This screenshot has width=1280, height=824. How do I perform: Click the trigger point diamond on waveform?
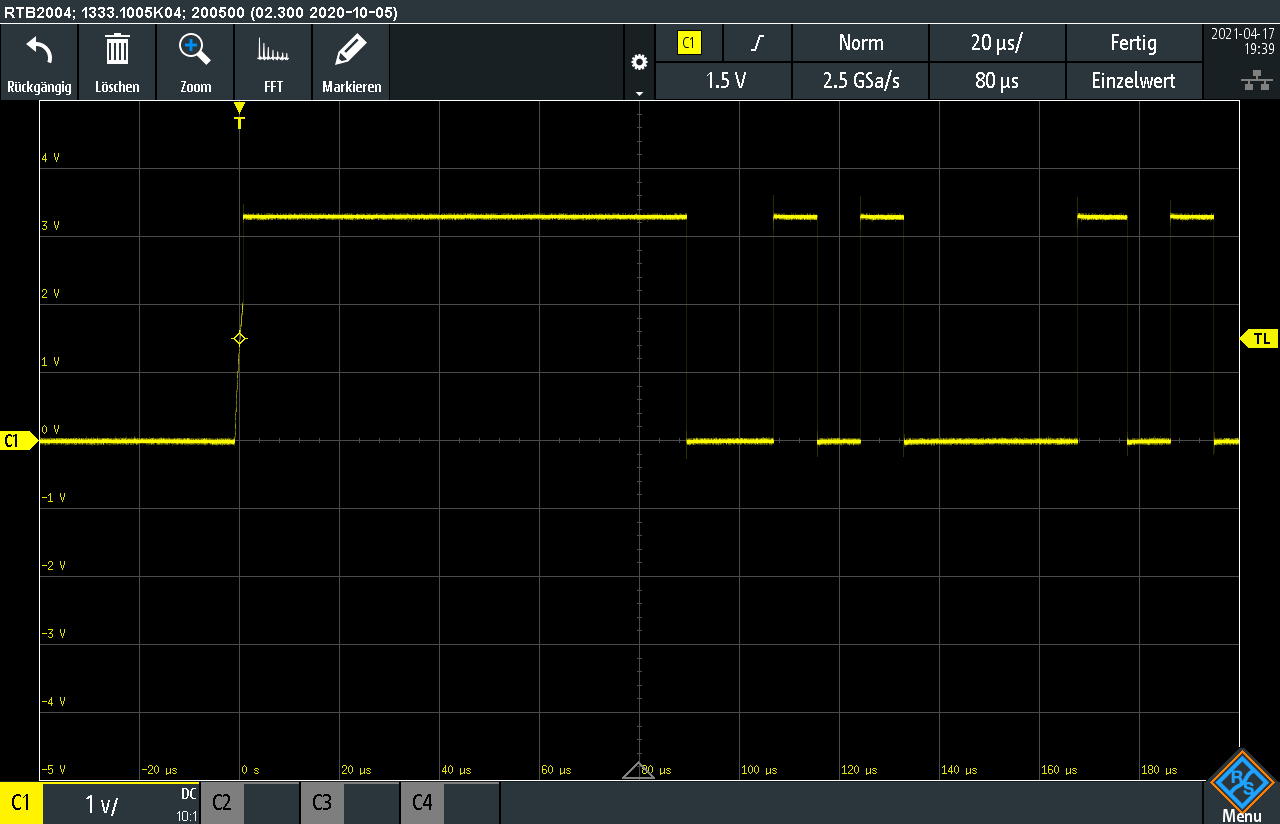tap(239, 339)
